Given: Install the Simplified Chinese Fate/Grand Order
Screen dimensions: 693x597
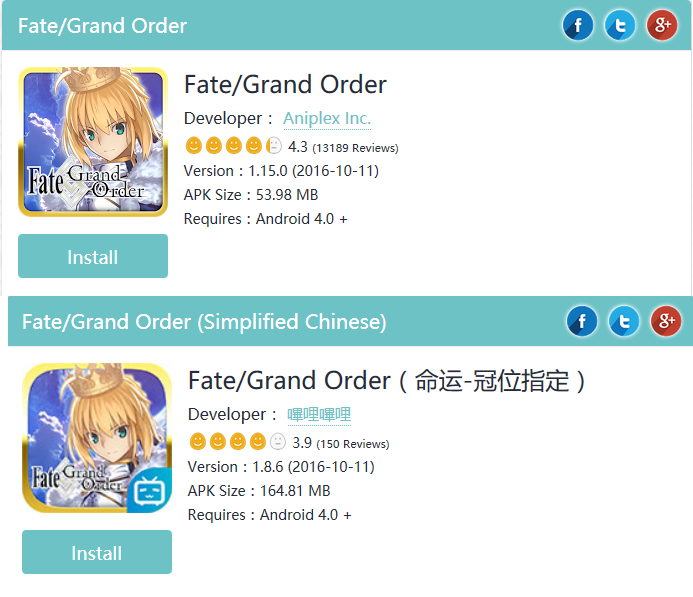Looking at the screenshot, I should click(97, 553).
